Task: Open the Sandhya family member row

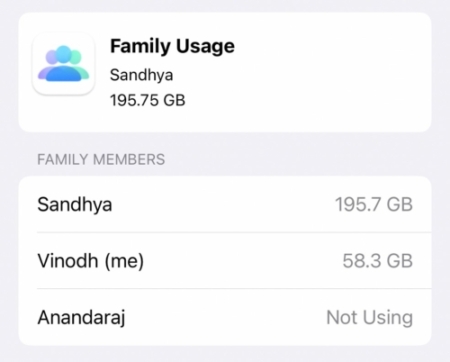Action: pos(225,204)
